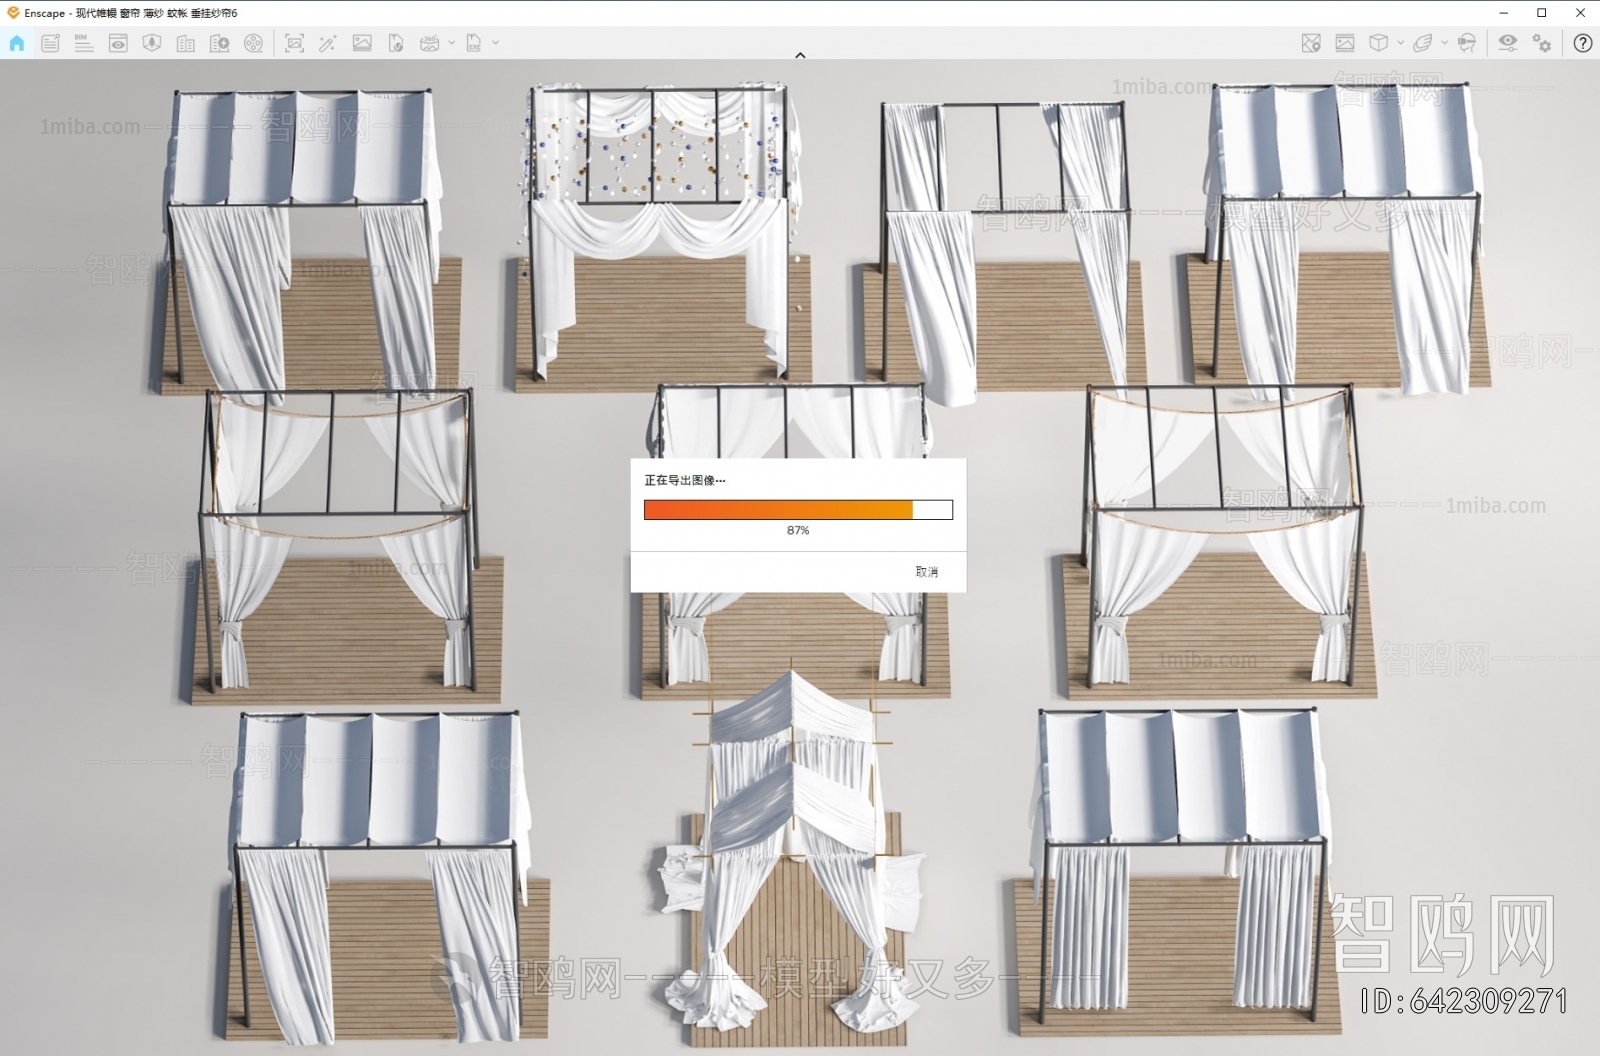Click the batch rendering image icon
Screen dimensions: 1600x1056
click(x=362, y=43)
